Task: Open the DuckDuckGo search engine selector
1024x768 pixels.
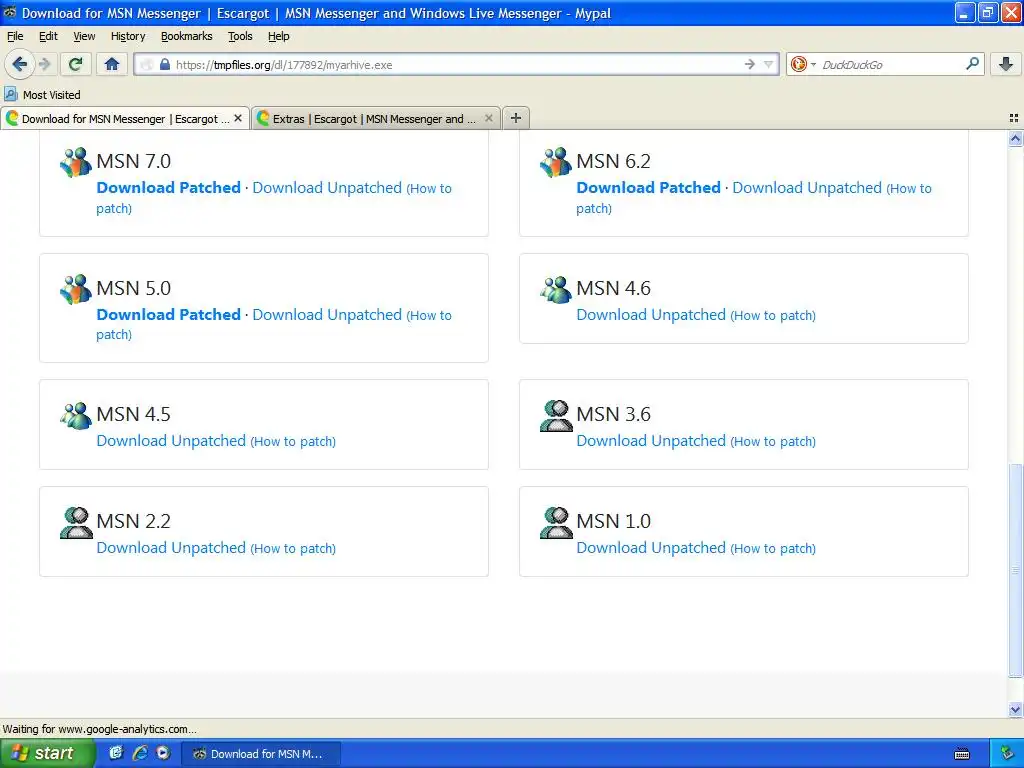Action: pos(802,64)
